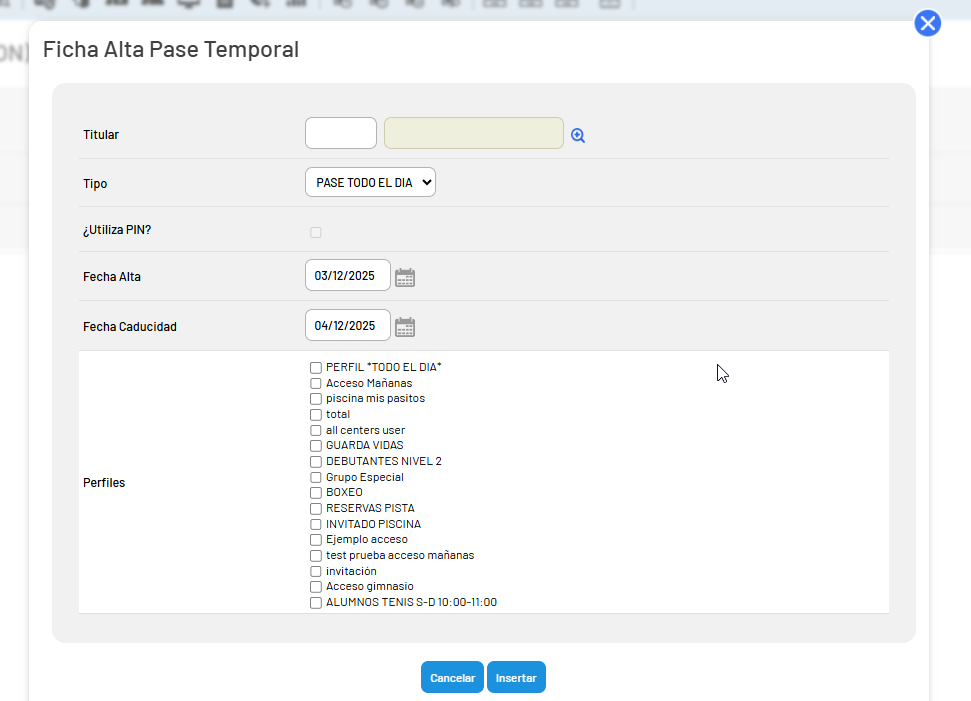971x701 pixels.
Task: Tick the Acceso gimnasio checkbox
Action: coord(316,586)
